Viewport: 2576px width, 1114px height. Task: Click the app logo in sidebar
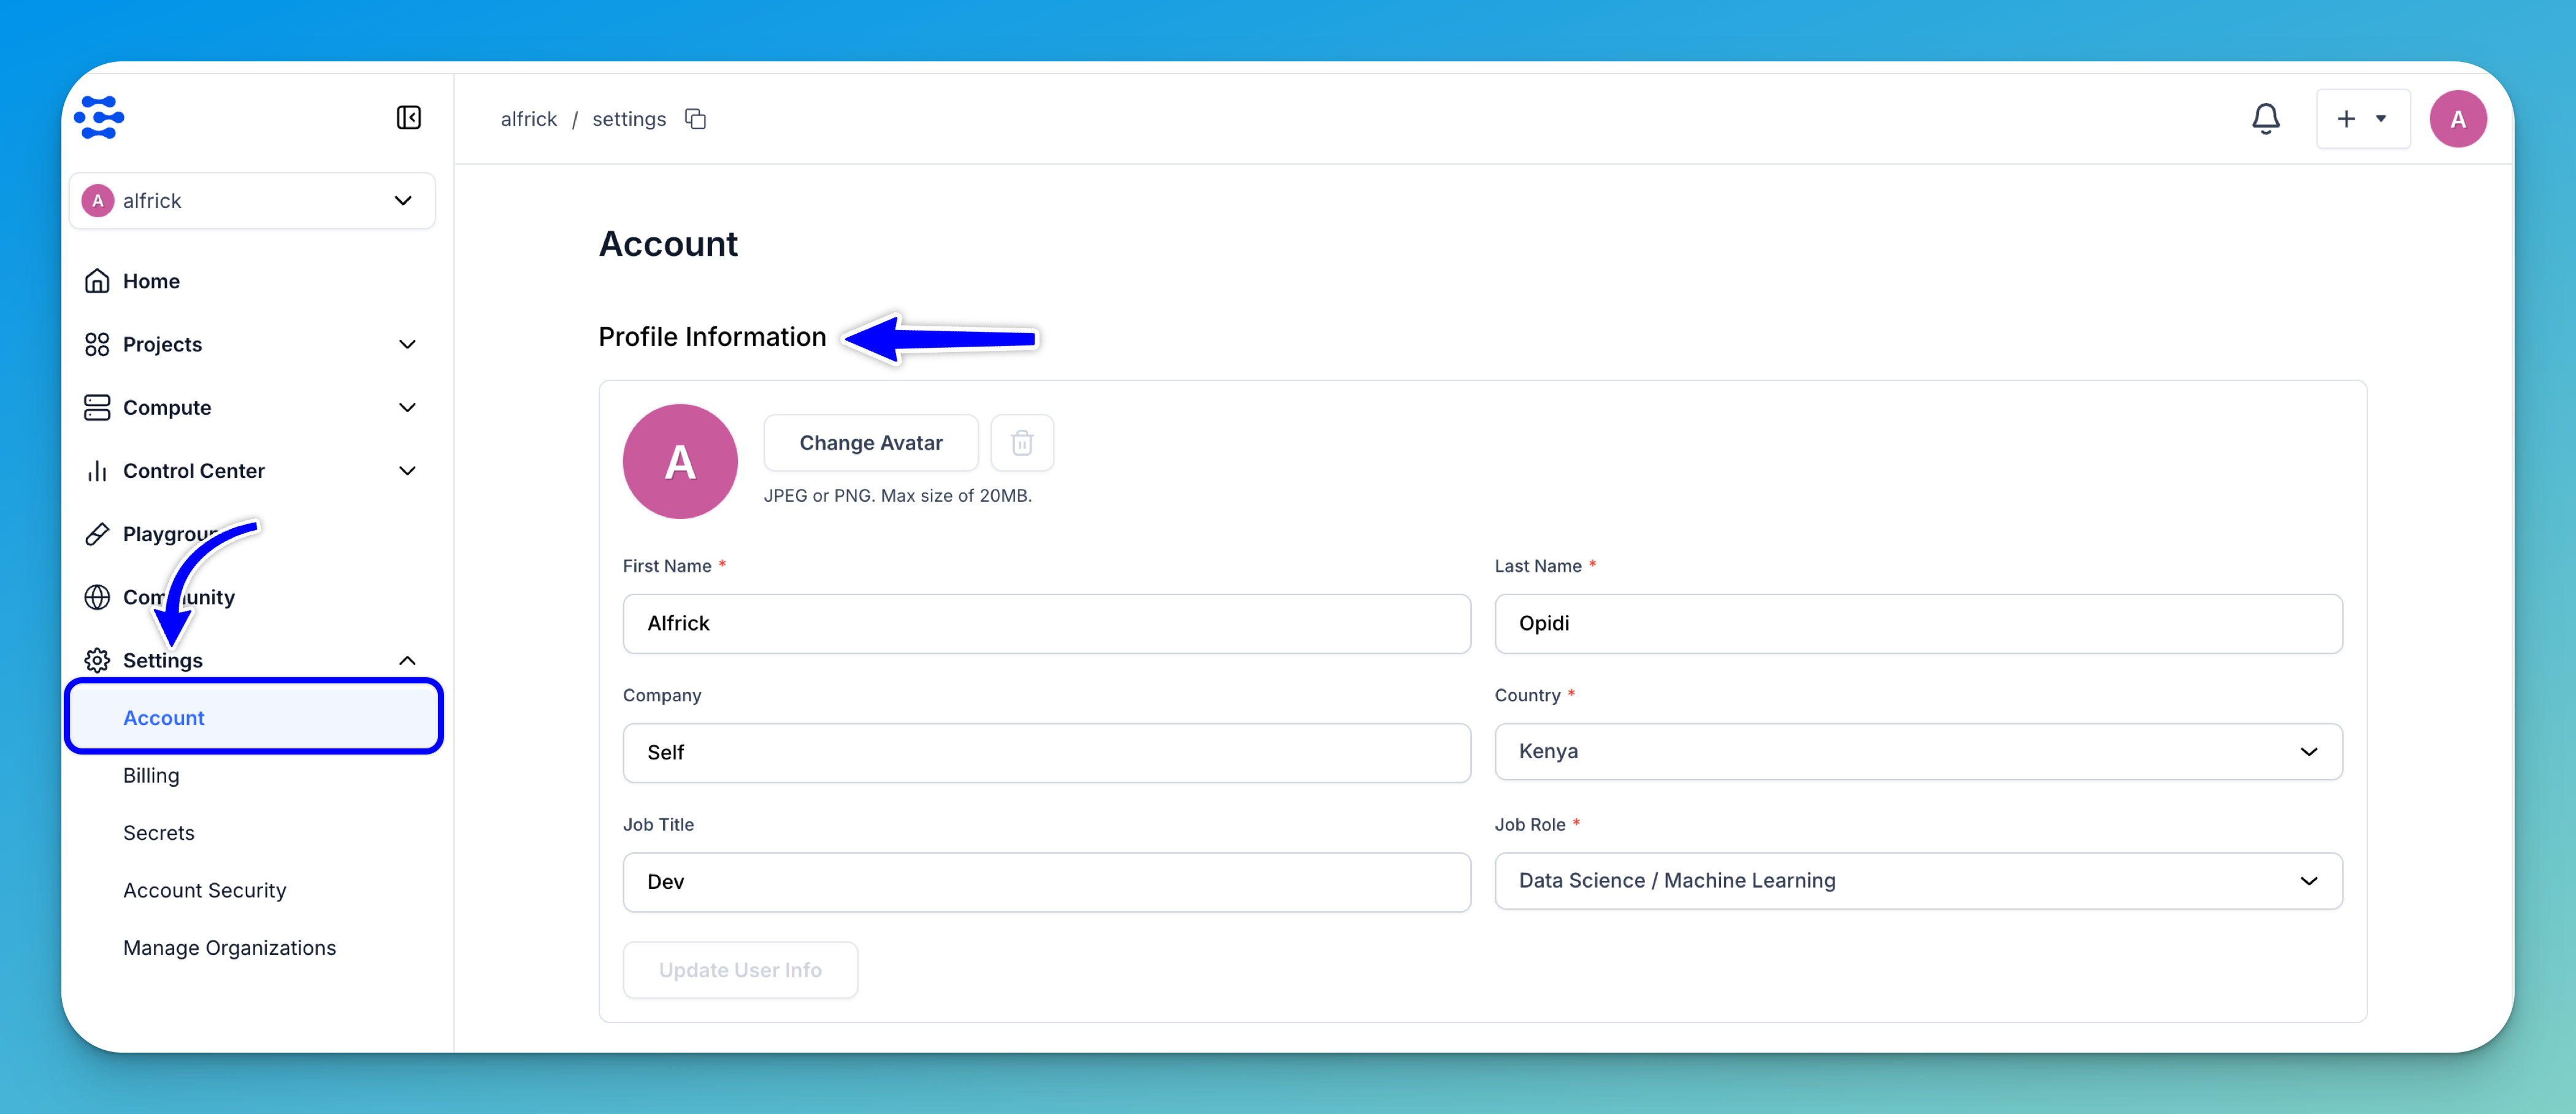coord(99,118)
